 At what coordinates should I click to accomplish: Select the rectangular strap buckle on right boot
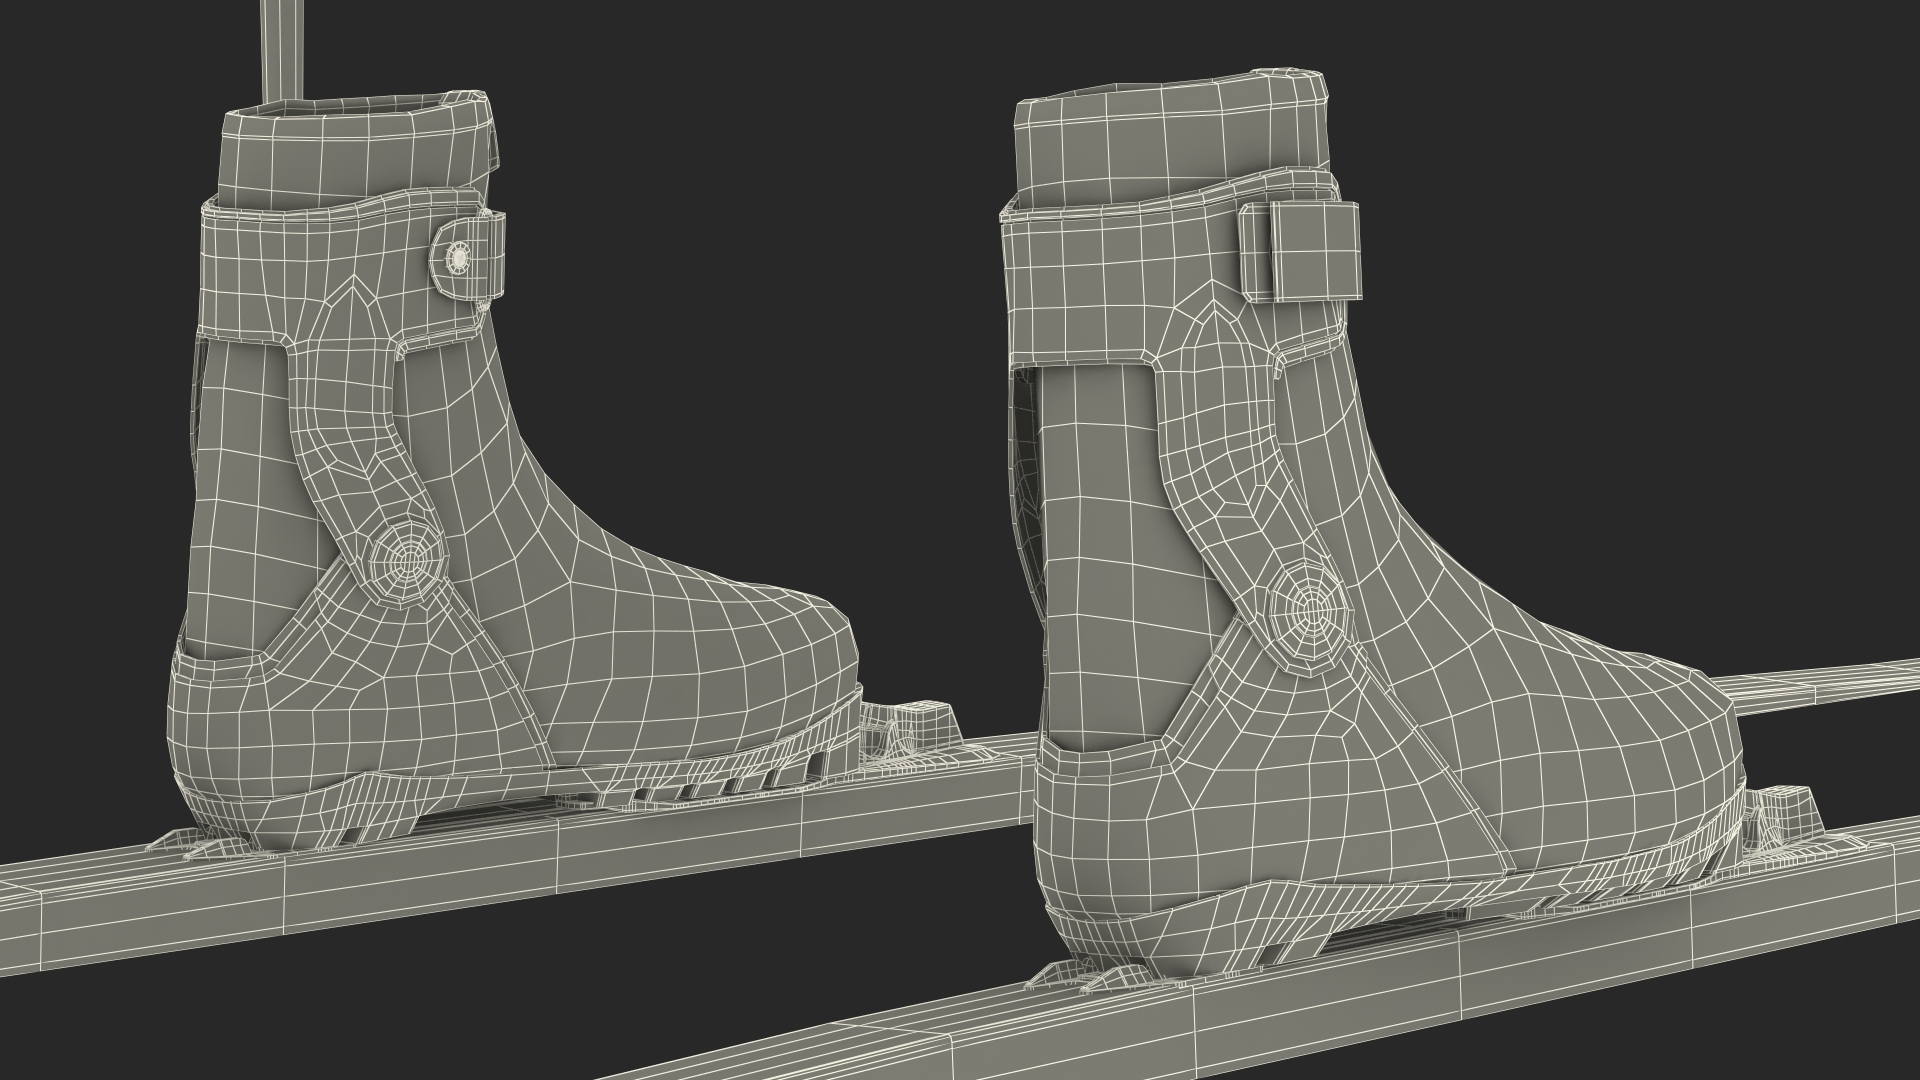tap(1301, 252)
